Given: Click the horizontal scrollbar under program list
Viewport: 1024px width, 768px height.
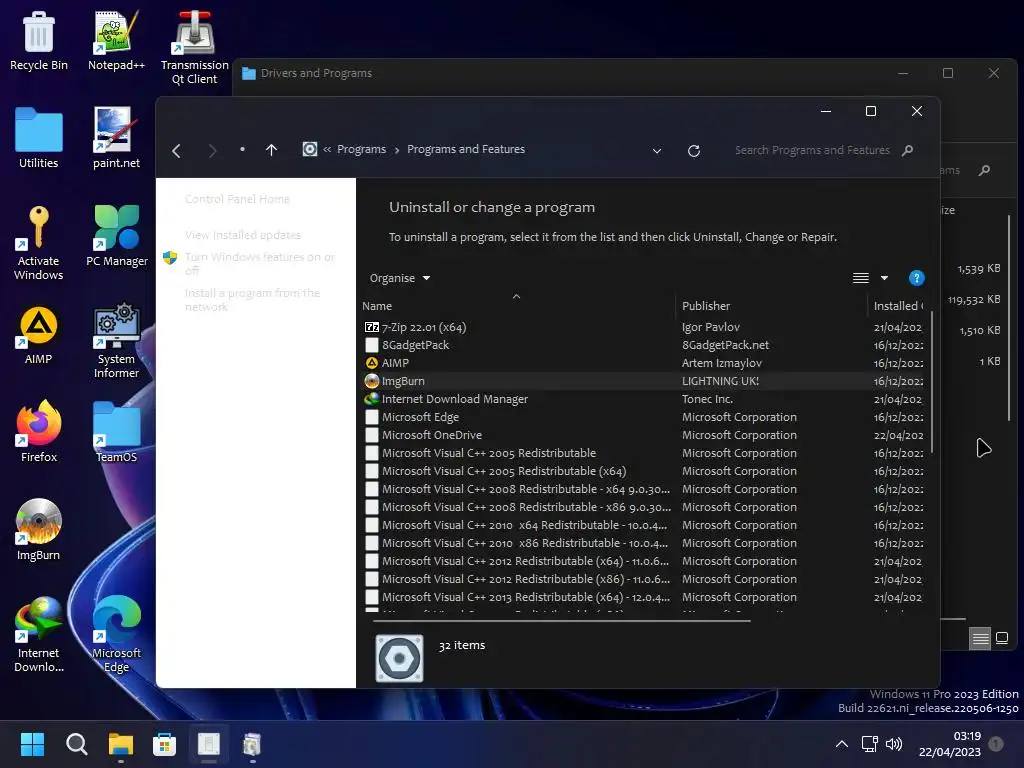Looking at the screenshot, I should pos(562,620).
